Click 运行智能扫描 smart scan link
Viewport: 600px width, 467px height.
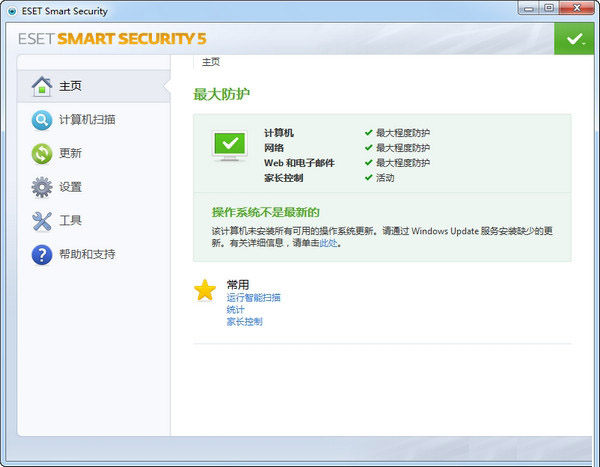pyautogui.click(x=253, y=297)
